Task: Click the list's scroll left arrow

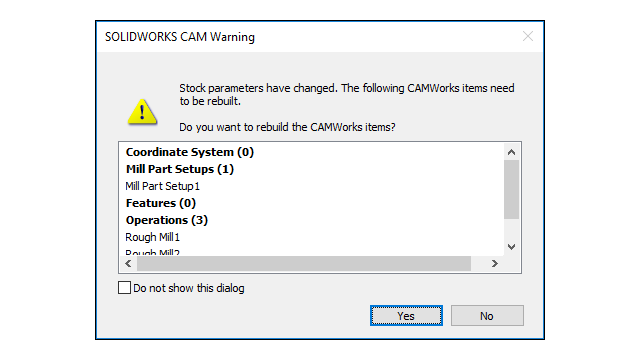Action: 128,264
